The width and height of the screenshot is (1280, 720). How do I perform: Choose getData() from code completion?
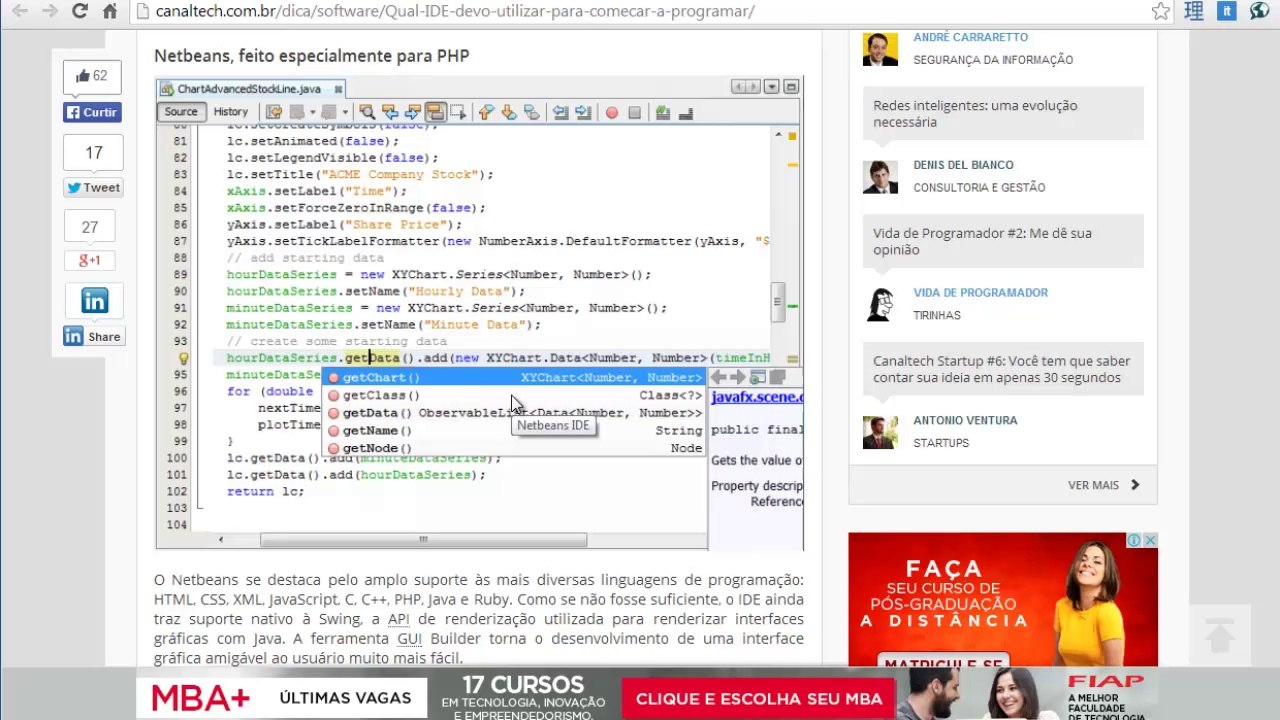[x=514, y=413]
